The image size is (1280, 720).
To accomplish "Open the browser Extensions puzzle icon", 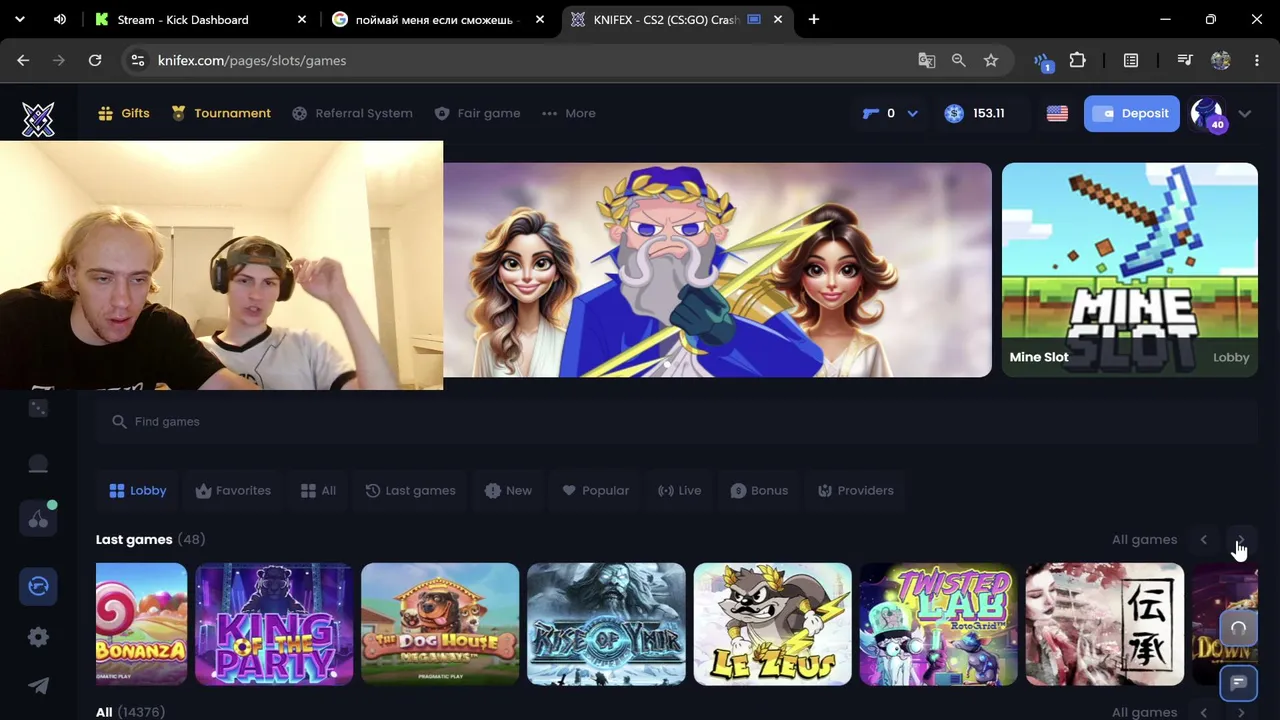I will 1077,60.
